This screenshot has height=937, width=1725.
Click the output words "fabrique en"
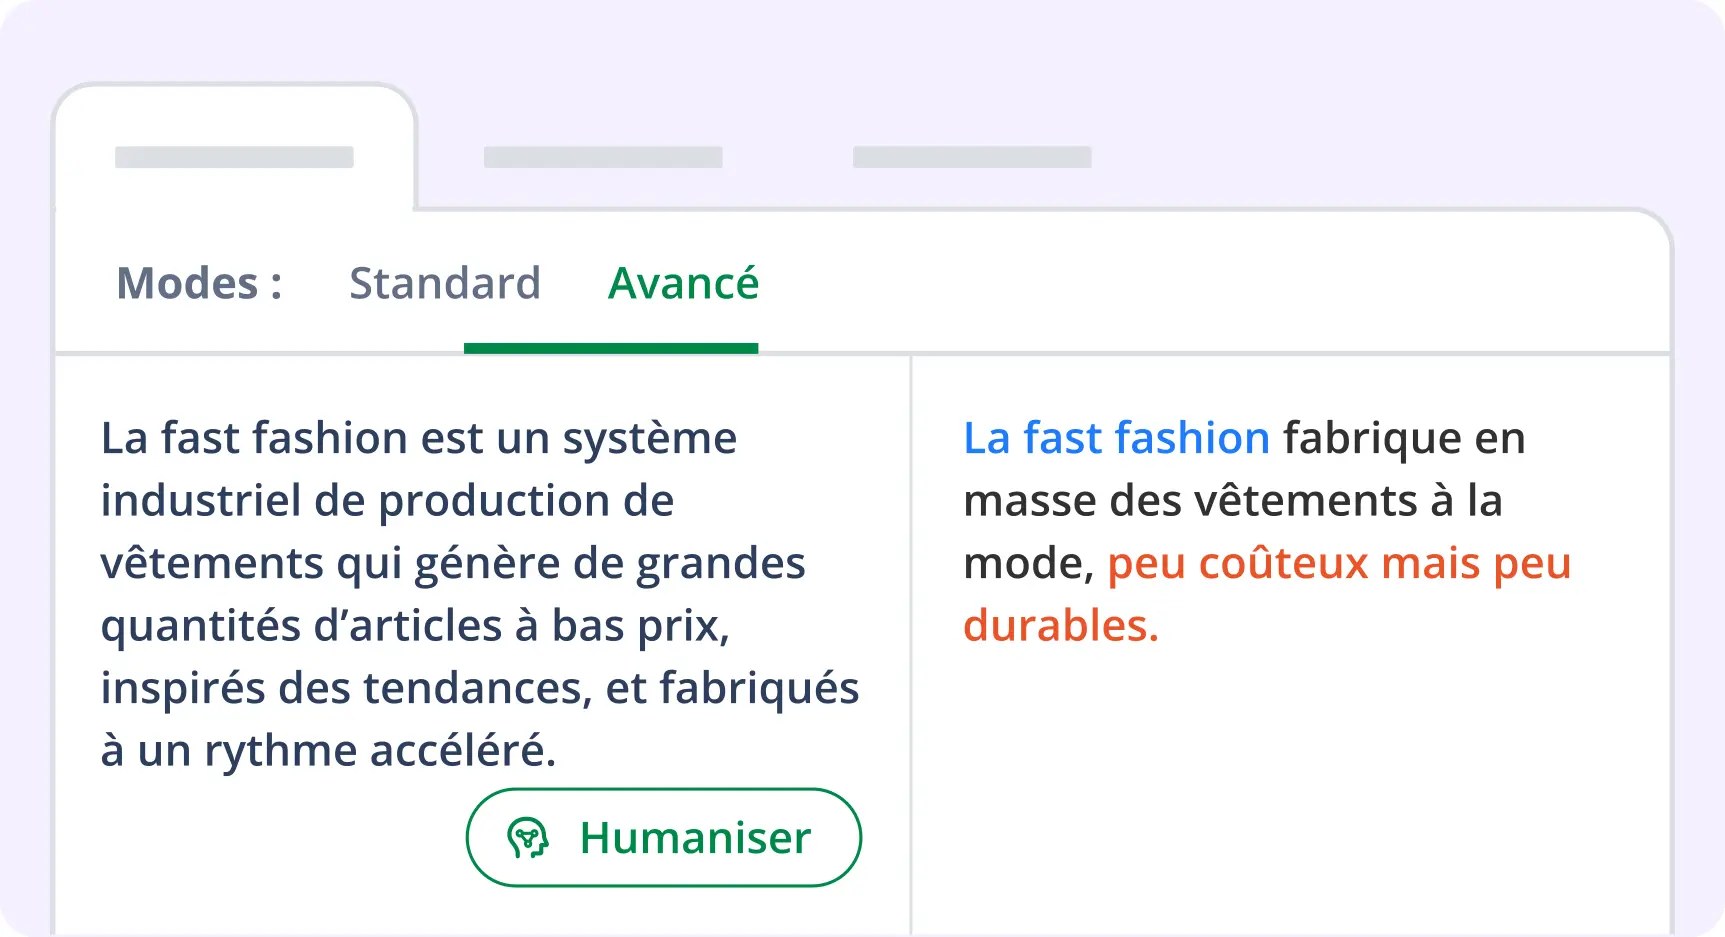pyautogui.click(x=1404, y=438)
